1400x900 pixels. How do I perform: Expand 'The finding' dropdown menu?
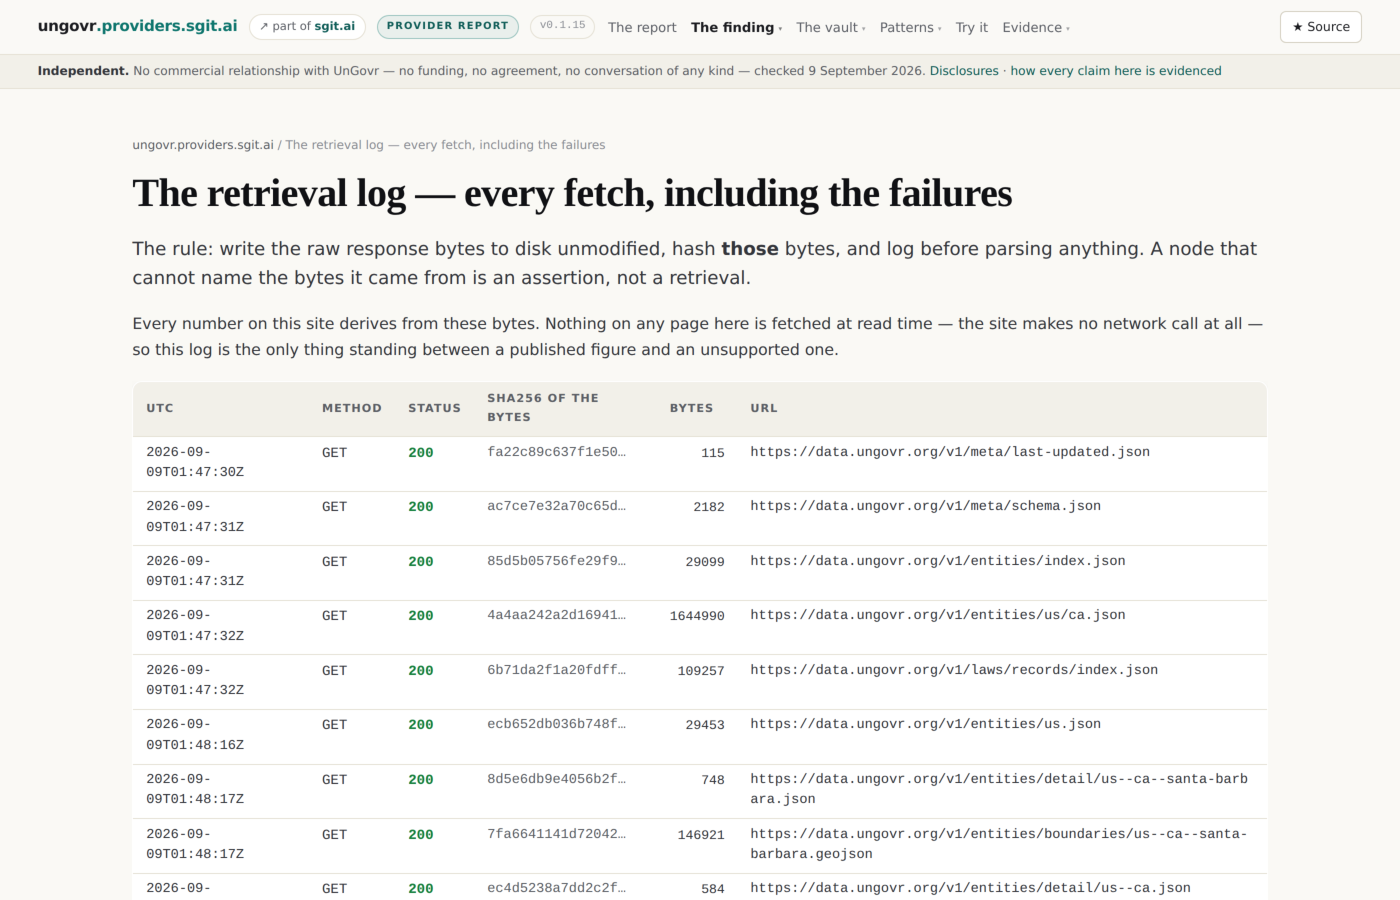(736, 27)
